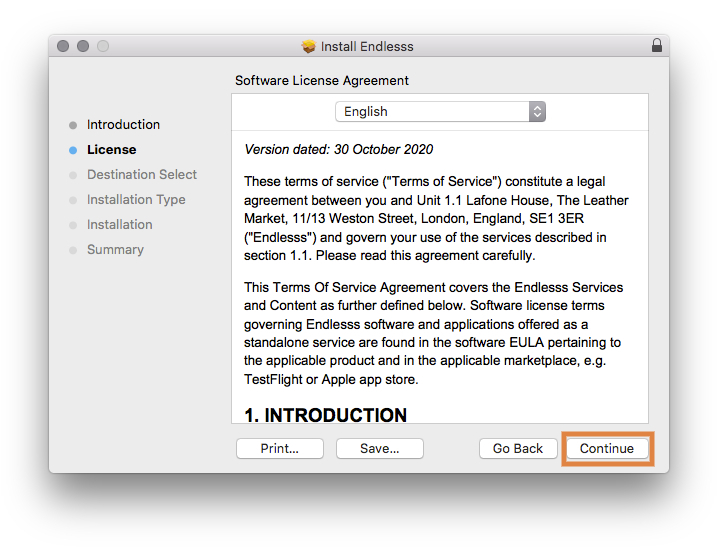Viewport: 728px width, 550px height.
Task: Click the Software License Agreement heading
Action: tap(322, 81)
